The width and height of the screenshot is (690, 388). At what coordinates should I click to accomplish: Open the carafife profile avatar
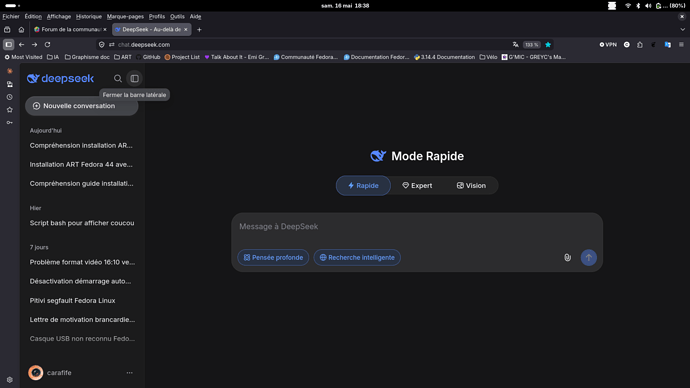pos(36,373)
